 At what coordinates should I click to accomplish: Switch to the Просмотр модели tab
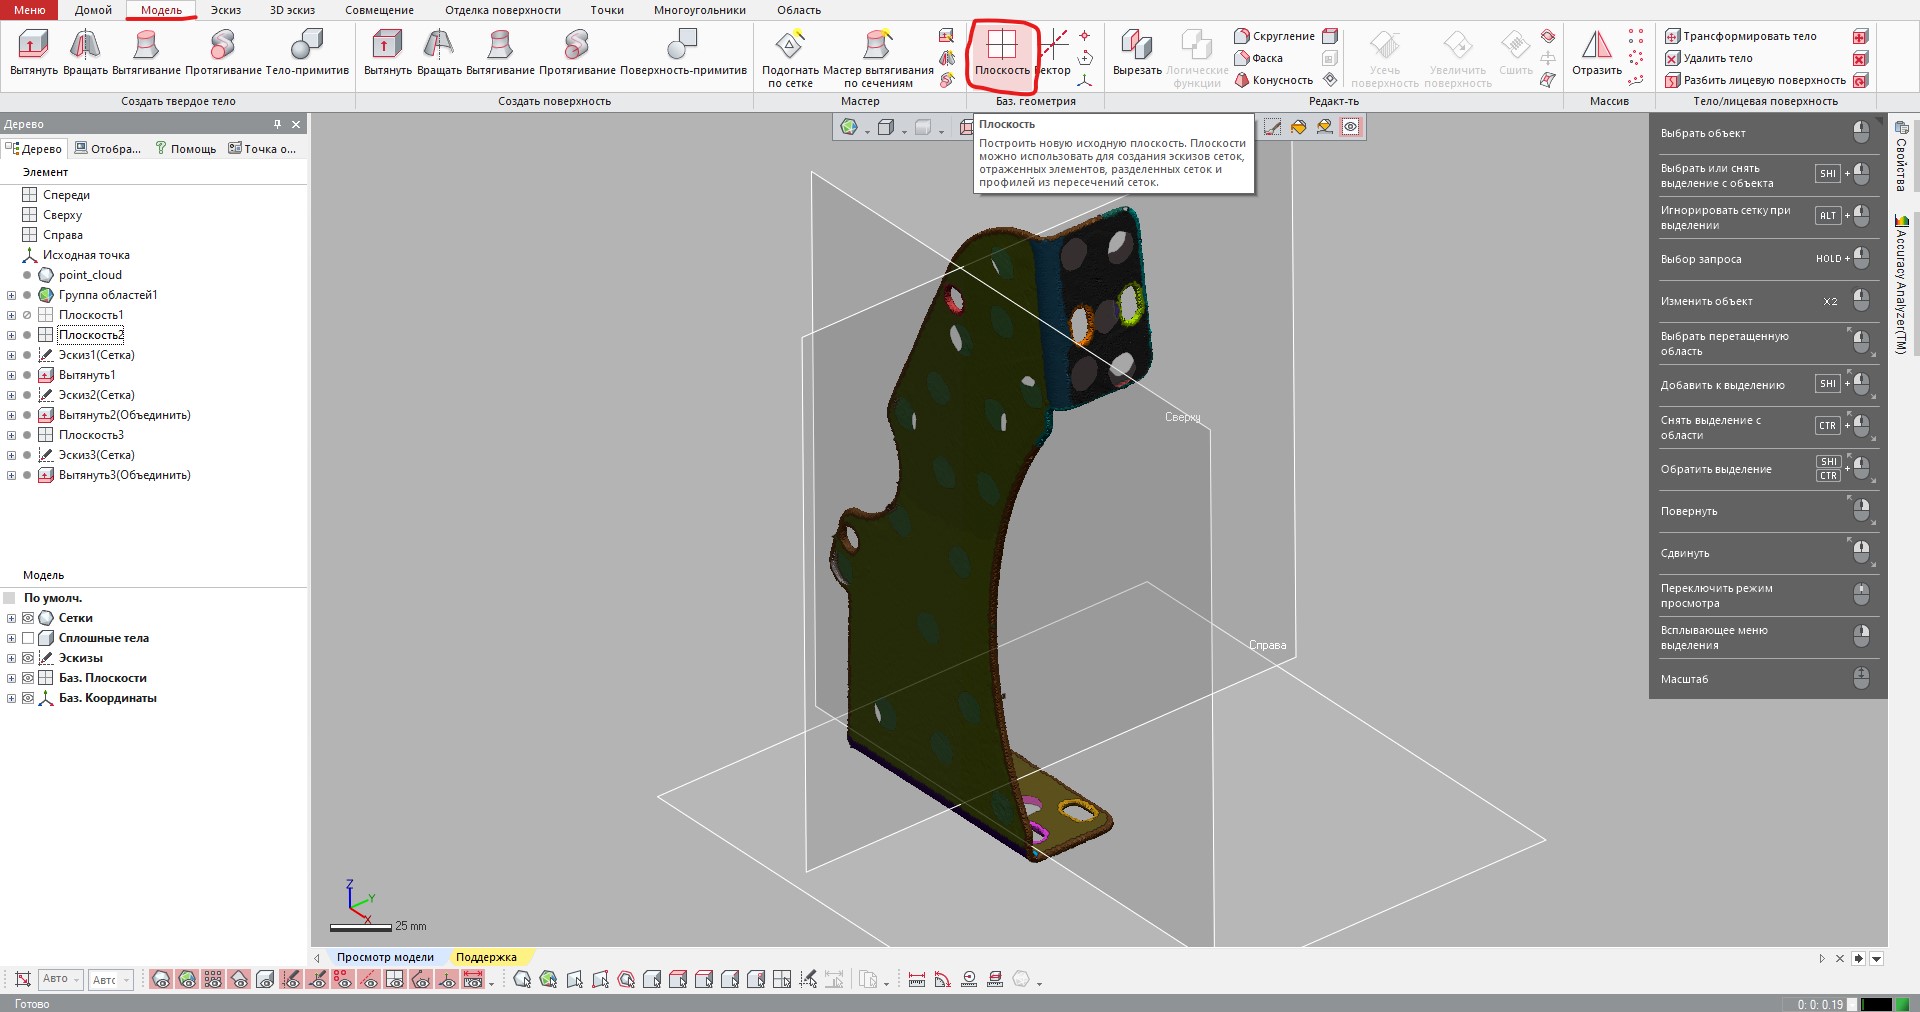[385, 957]
